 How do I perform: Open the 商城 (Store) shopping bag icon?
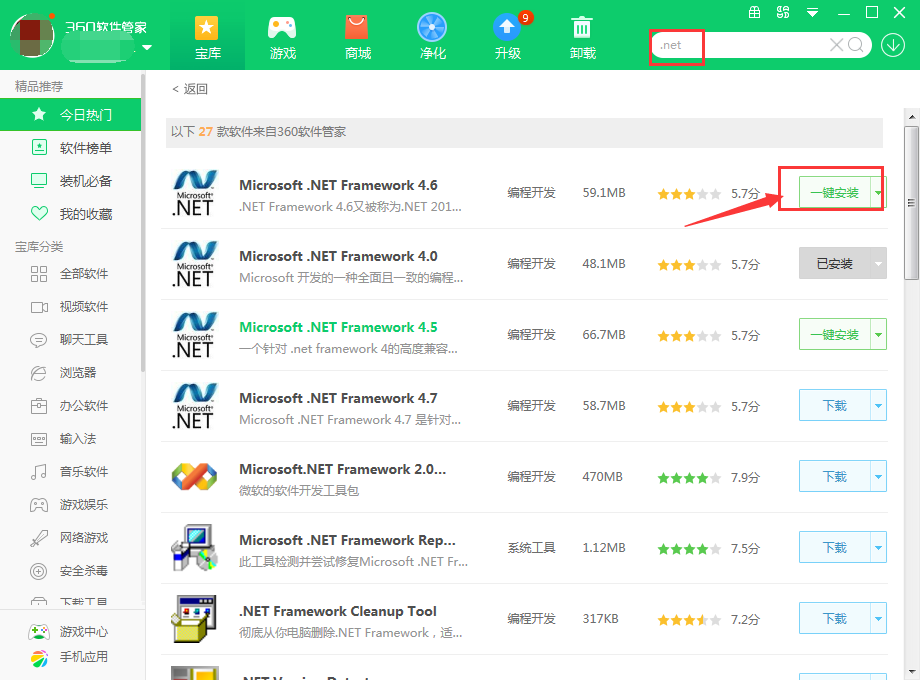pos(357,36)
